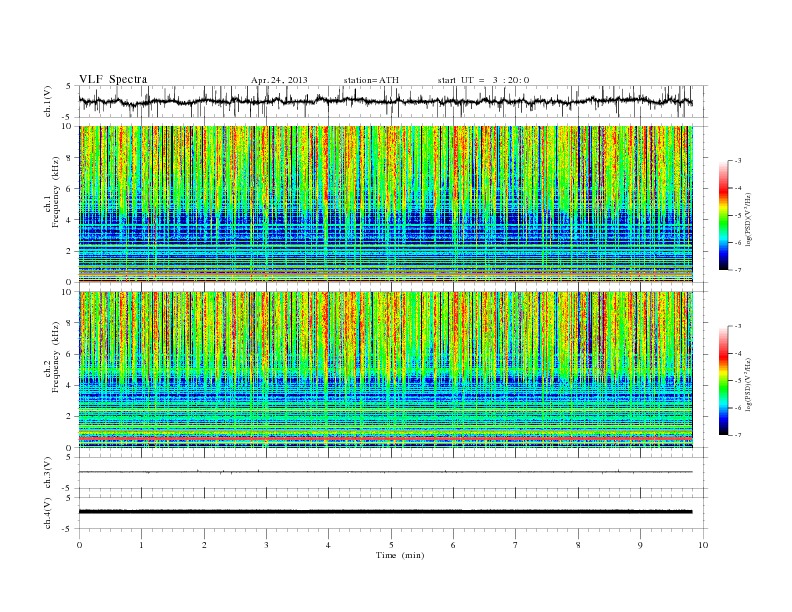
Task: Click the ch.1 spectrogram color bar
Action: (723, 216)
